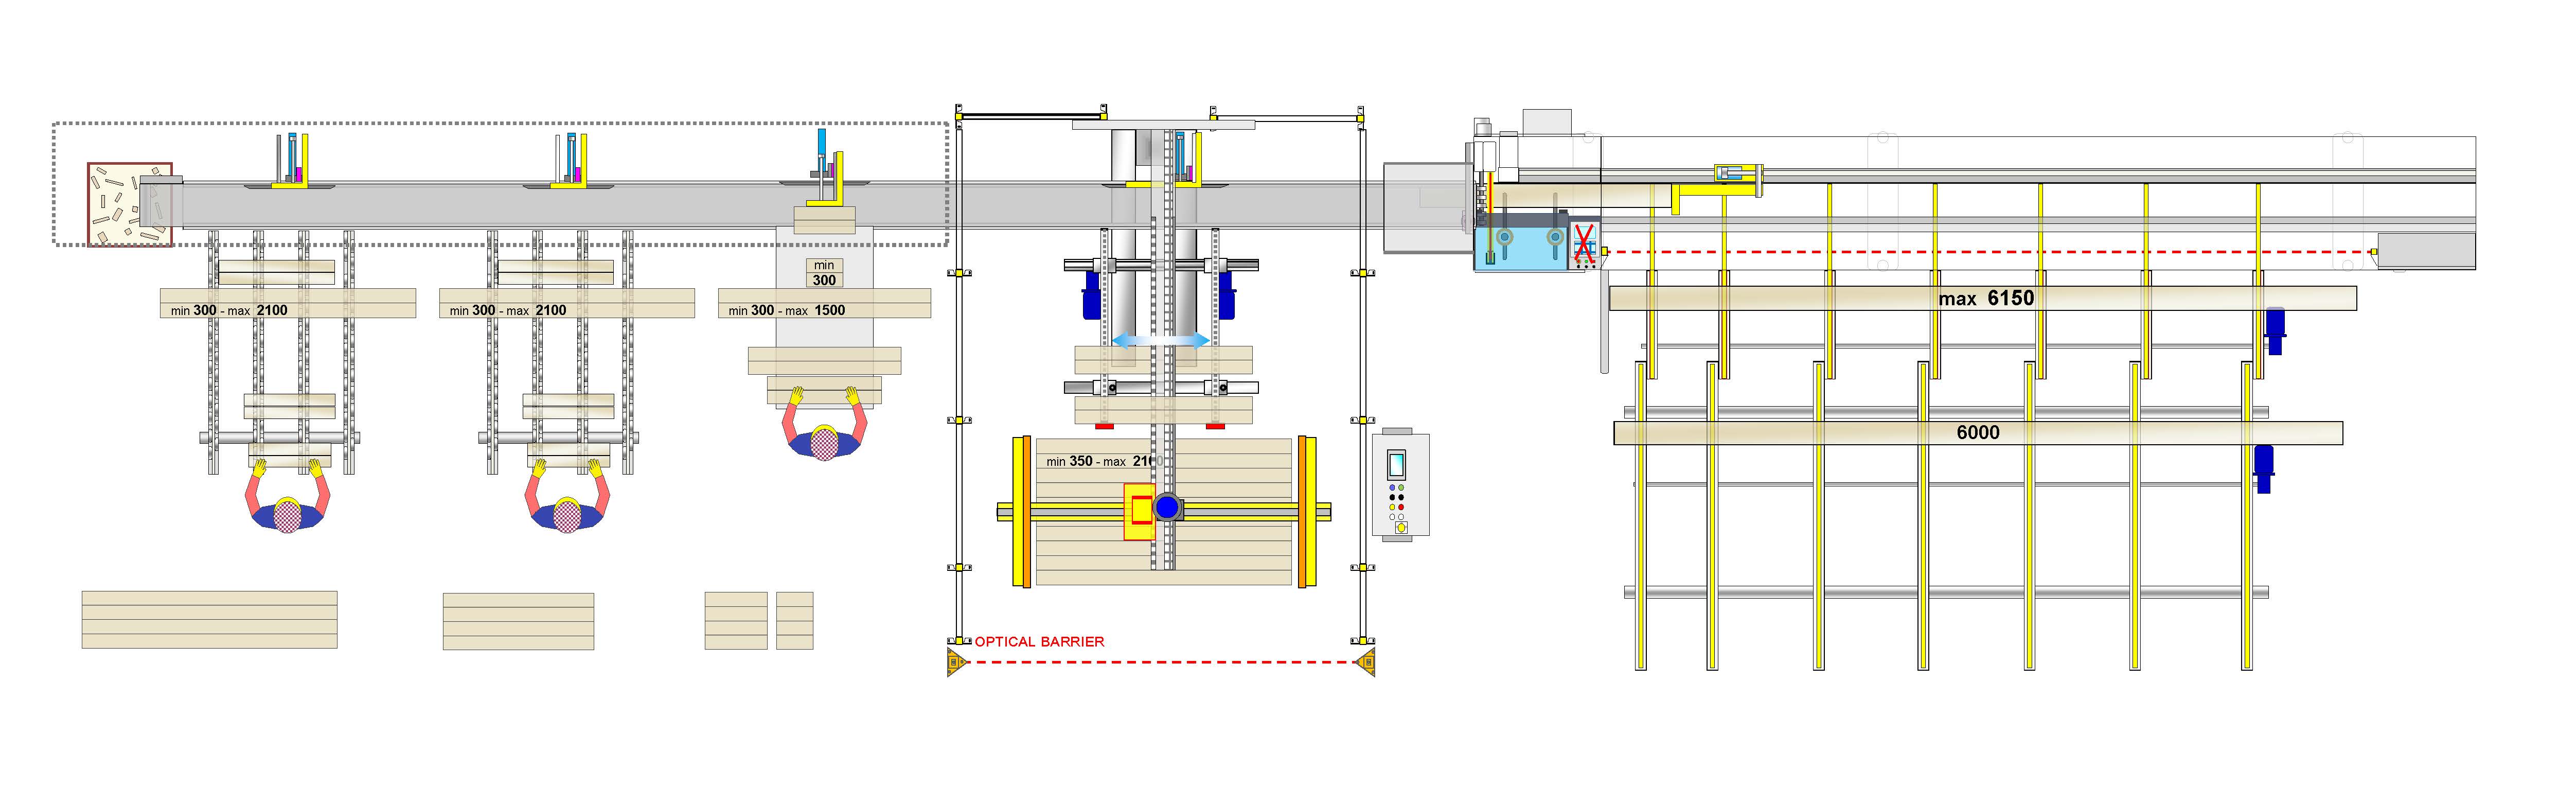The height and width of the screenshot is (803, 2576).
Task: Click the waste scrap bin with red border
Action: [130, 205]
